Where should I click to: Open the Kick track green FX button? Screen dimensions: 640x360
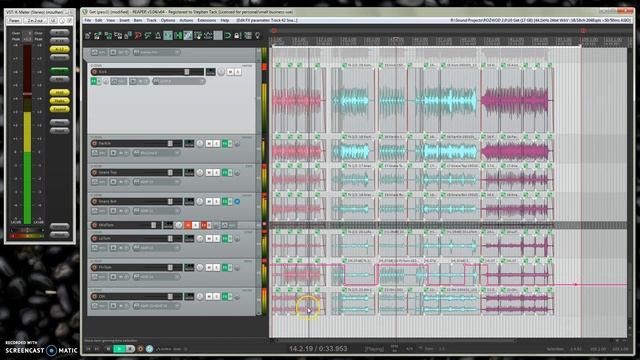point(94,82)
